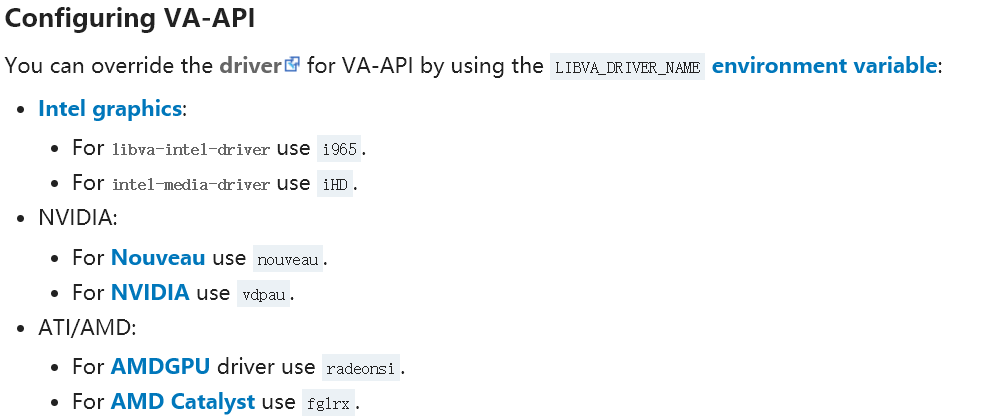Click the LIBVA_DRIVER_NAME code text
996x417 pixels.
628,67
